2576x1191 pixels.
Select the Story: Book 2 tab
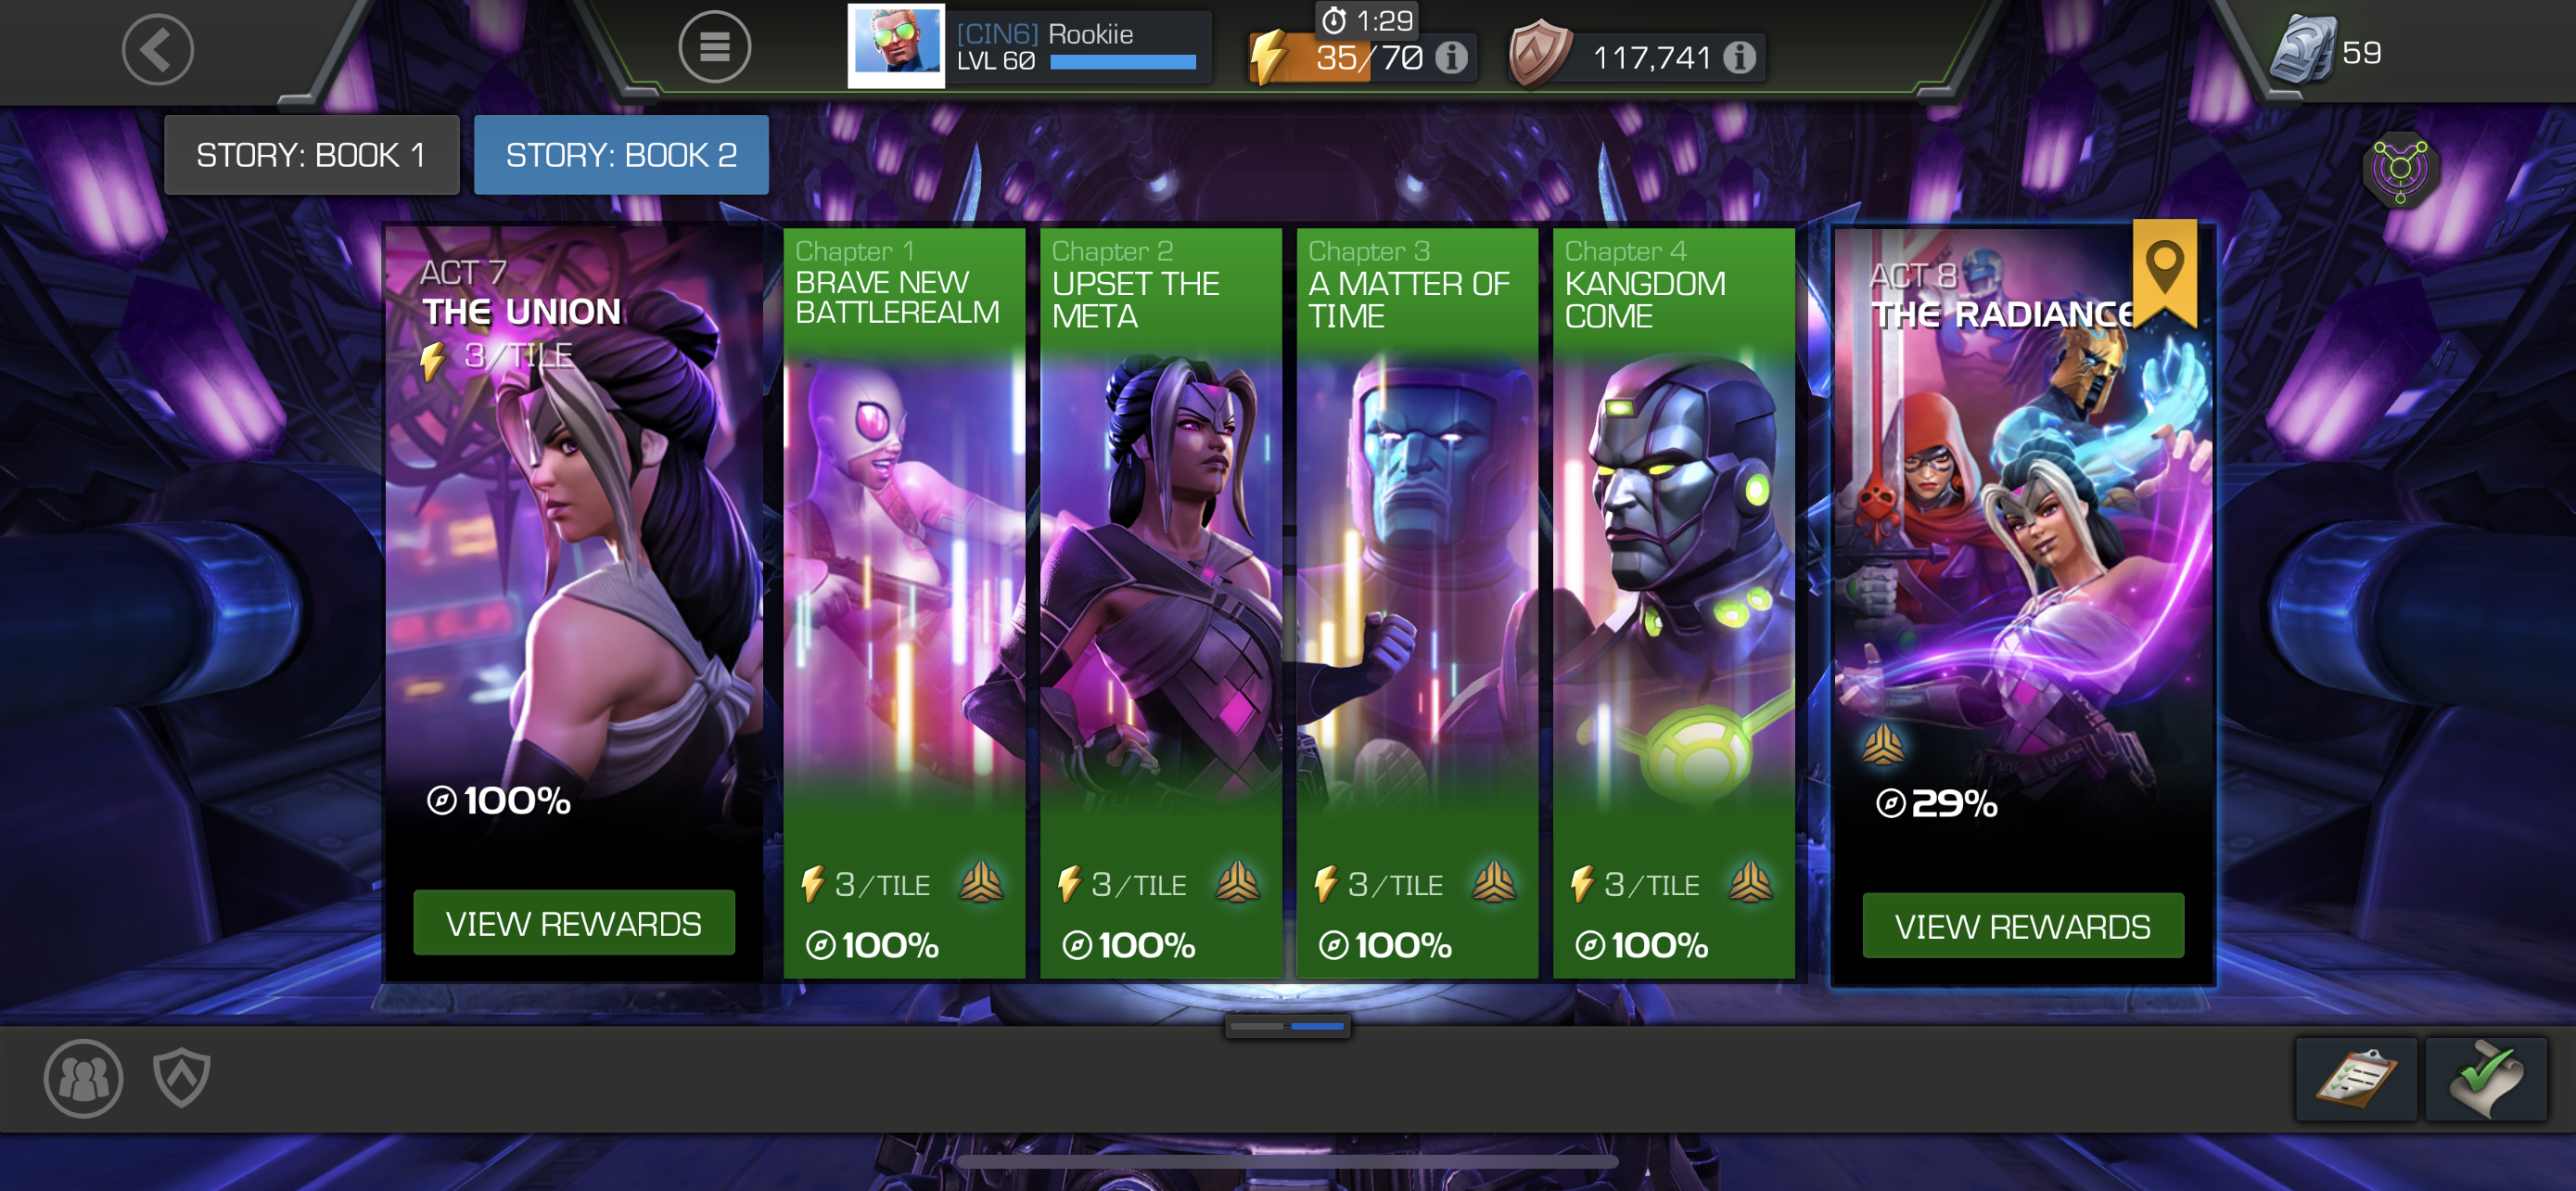click(621, 155)
